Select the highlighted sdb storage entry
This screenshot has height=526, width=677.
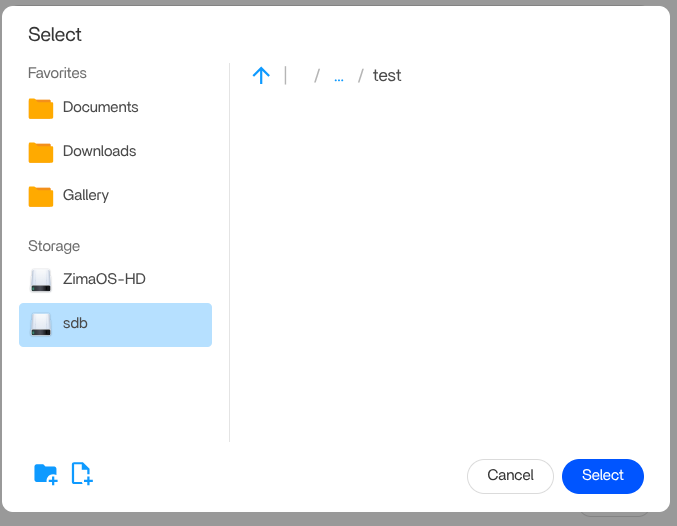pos(115,325)
